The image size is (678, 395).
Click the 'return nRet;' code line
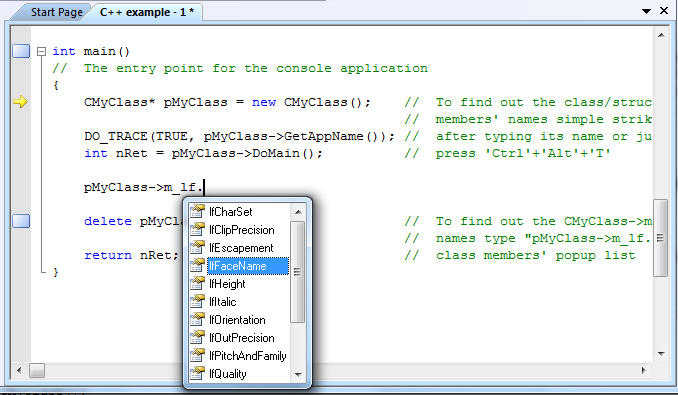coord(131,255)
